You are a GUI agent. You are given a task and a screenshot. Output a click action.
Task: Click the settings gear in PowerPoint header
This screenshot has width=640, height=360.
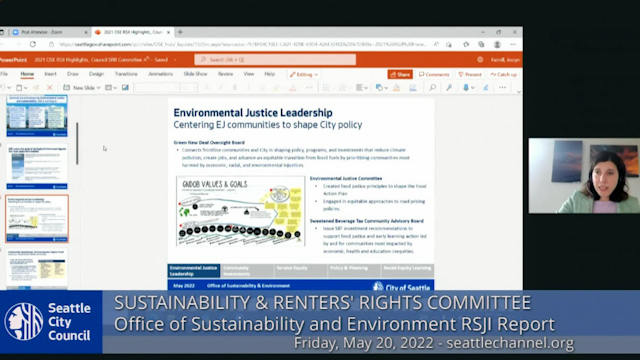click(480, 60)
